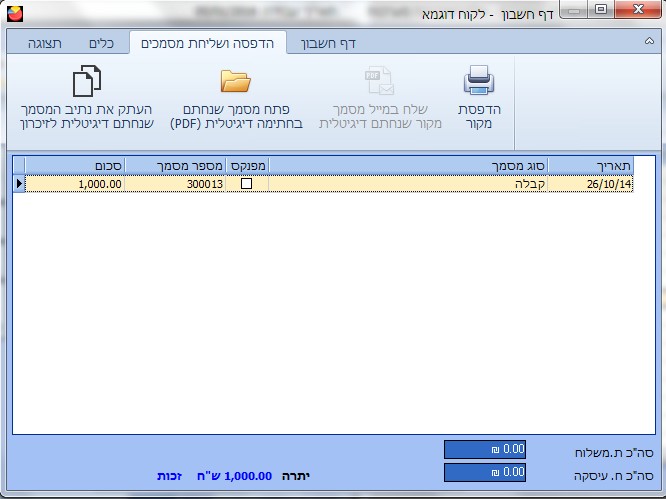The height and width of the screenshot is (499, 666).
Task: Click the סה"כ ת.משלוח amount field
Action: [484, 450]
